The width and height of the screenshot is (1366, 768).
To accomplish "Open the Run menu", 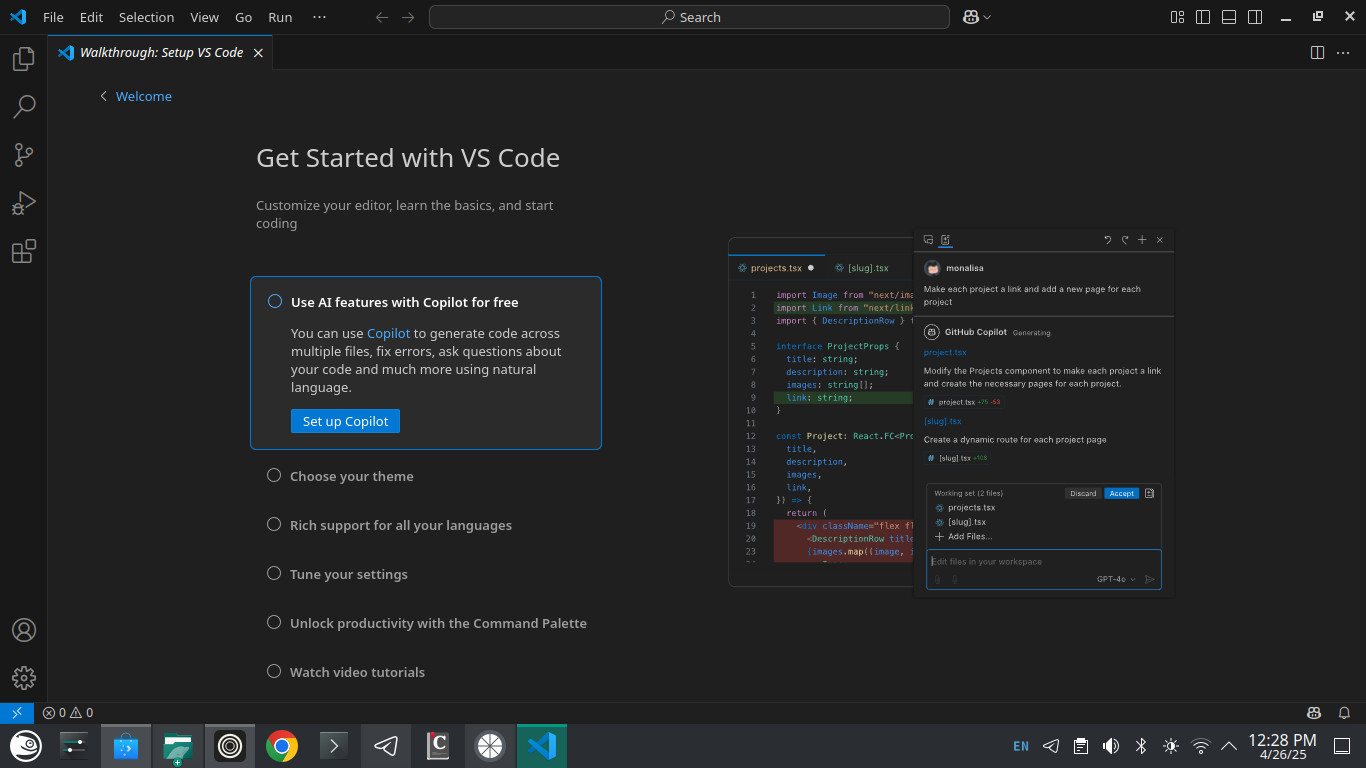I will (x=280, y=17).
